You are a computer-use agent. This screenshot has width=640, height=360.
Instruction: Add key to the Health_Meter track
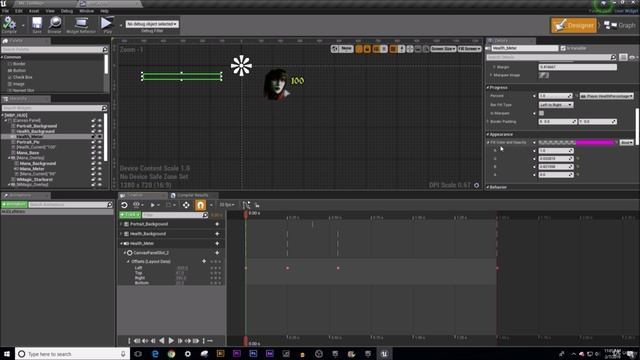pyautogui.click(x=217, y=243)
